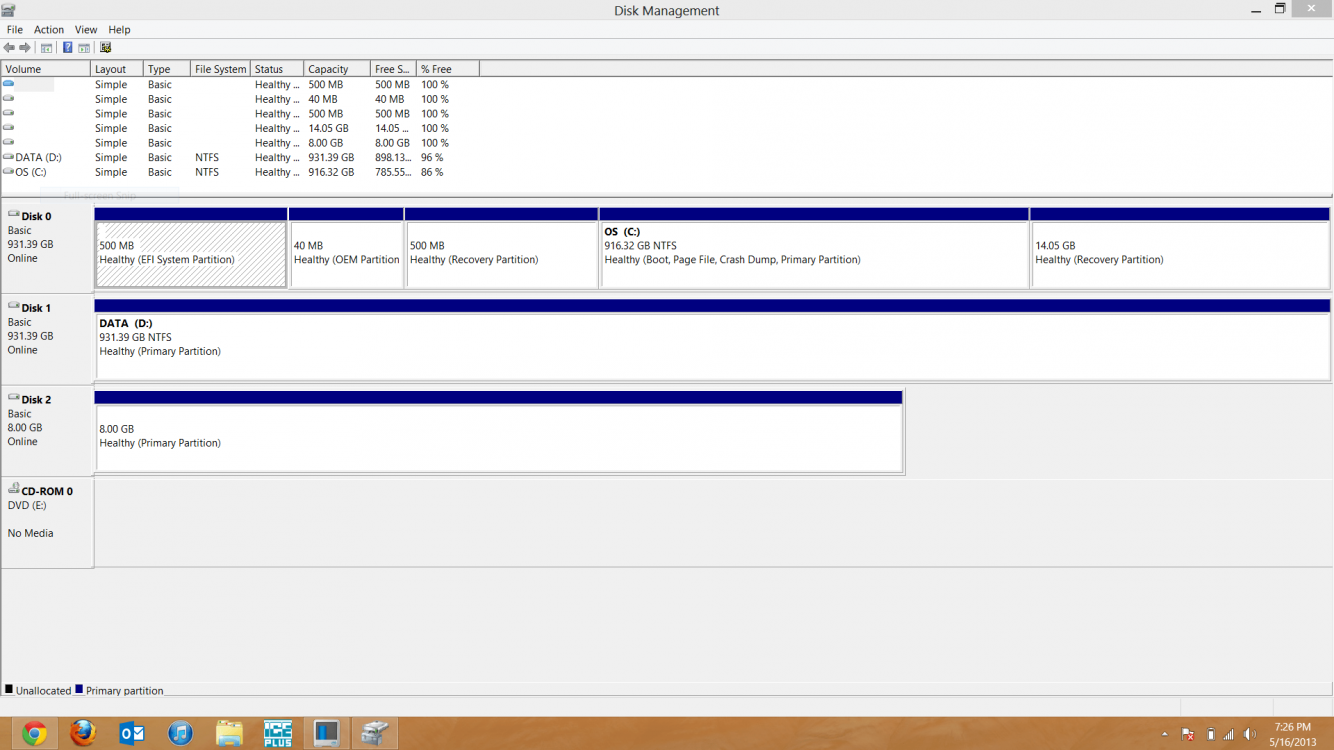This screenshot has height=750, width=1334.
Task: Open Help via the blue question-mark icon
Action: tap(67, 48)
